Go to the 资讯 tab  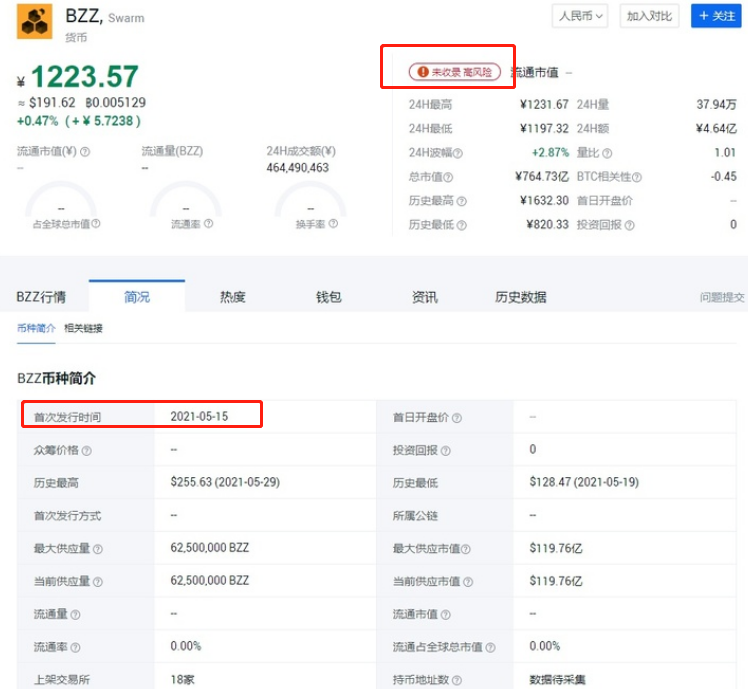pyautogui.click(x=424, y=297)
